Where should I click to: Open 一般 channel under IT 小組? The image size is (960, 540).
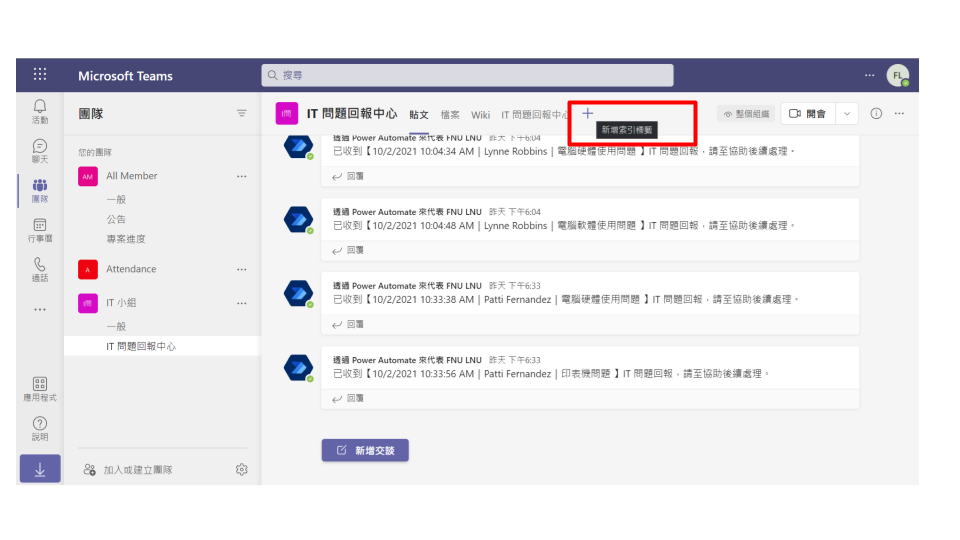pyautogui.click(x=116, y=326)
